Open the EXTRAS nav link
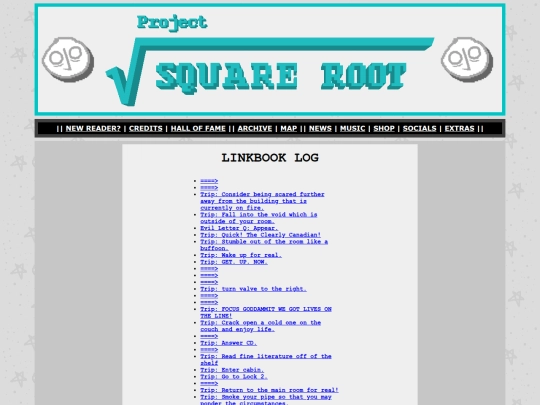The width and height of the screenshot is (540, 405). pyautogui.click(x=459, y=128)
